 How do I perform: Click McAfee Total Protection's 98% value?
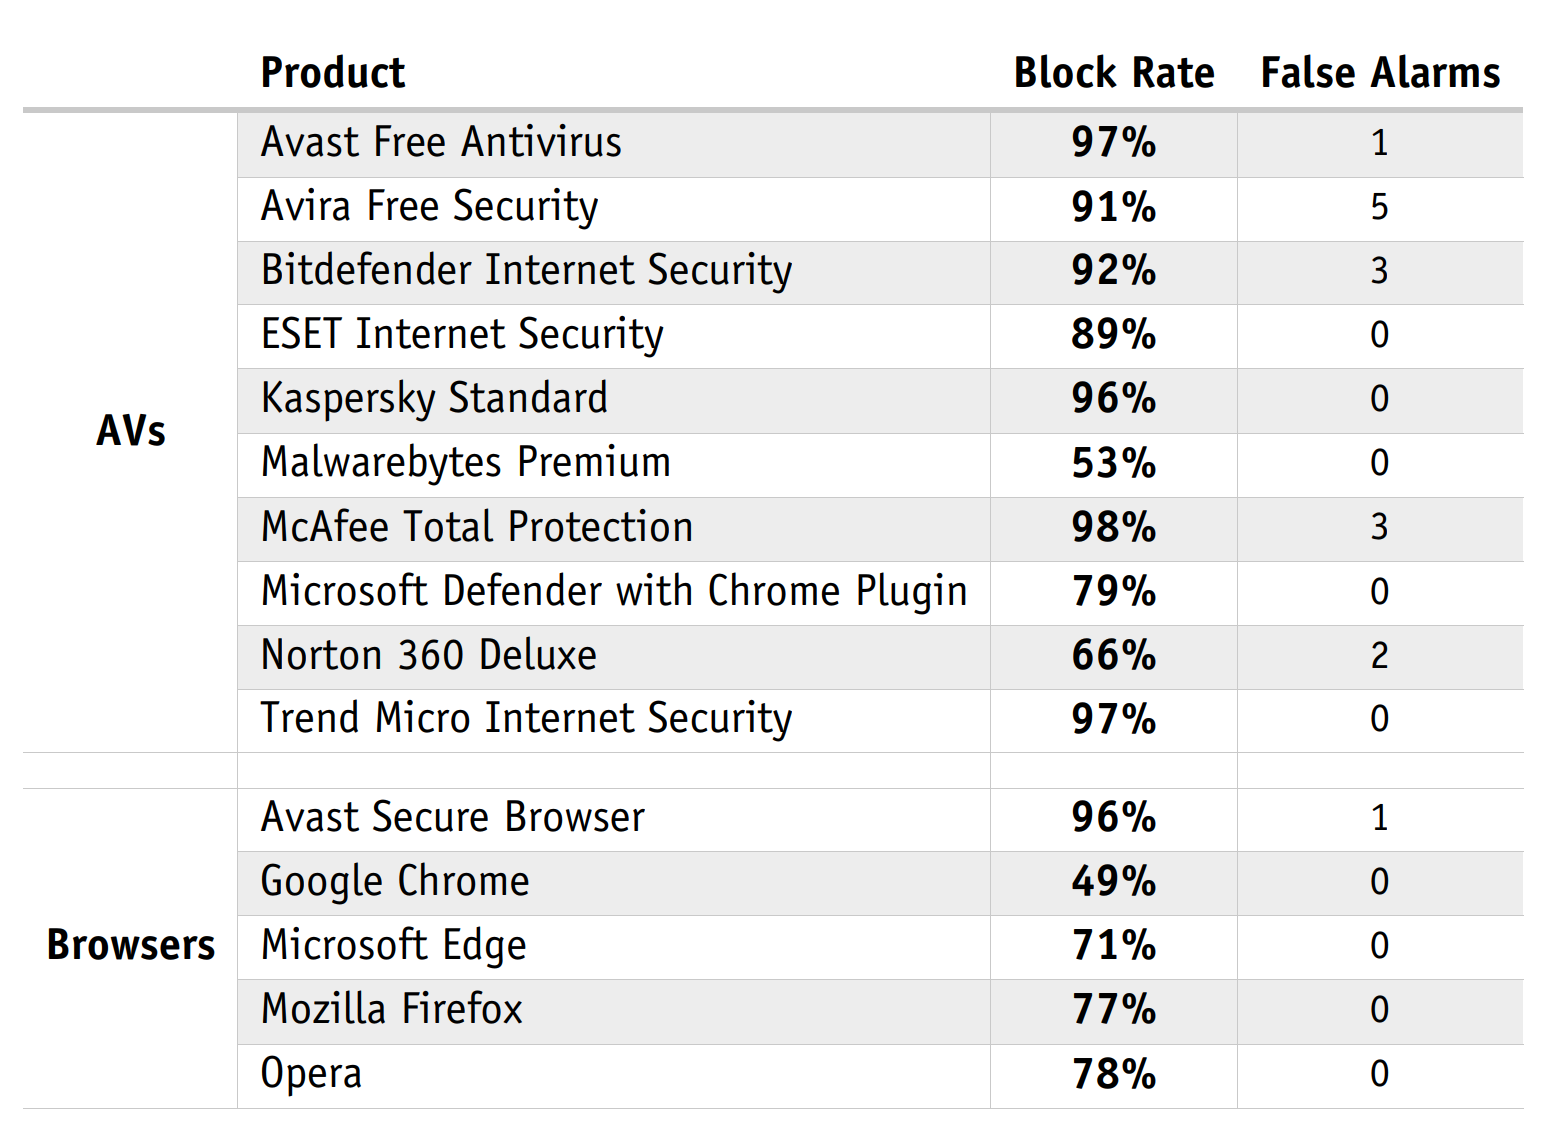pyautogui.click(x=1113, y=527)
